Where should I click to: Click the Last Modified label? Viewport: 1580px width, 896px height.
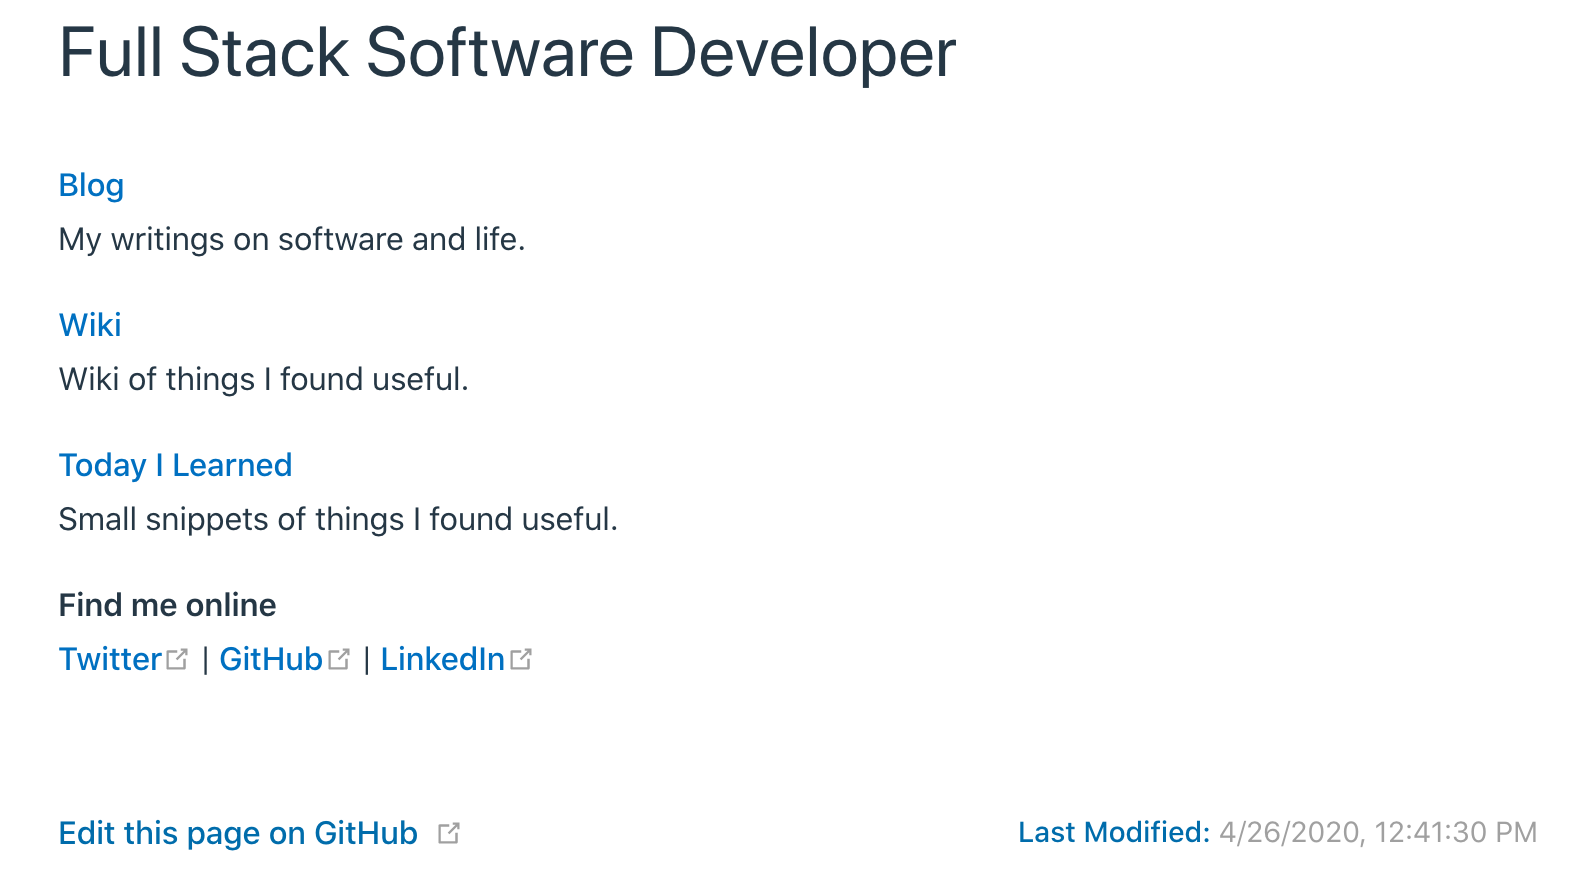point(1113,833)
